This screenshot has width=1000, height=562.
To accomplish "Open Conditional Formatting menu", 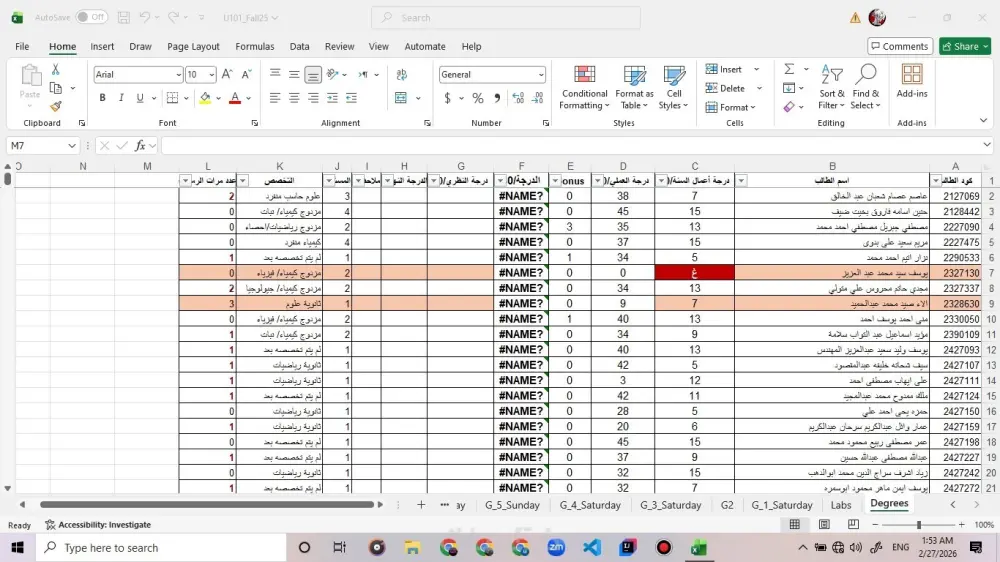I will (584, 88).
